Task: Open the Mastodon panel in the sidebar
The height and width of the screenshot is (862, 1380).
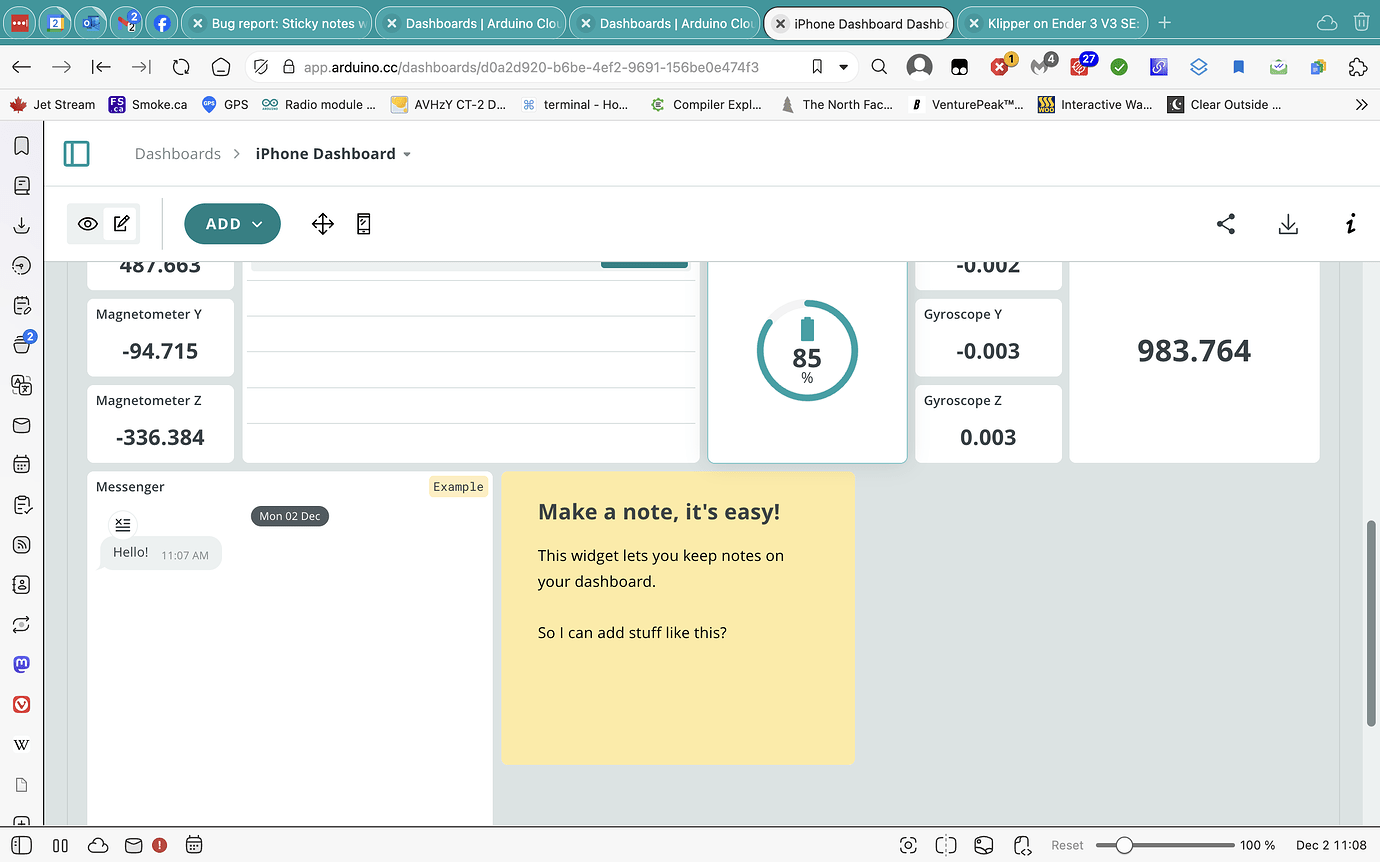Action: coord(21,664)
